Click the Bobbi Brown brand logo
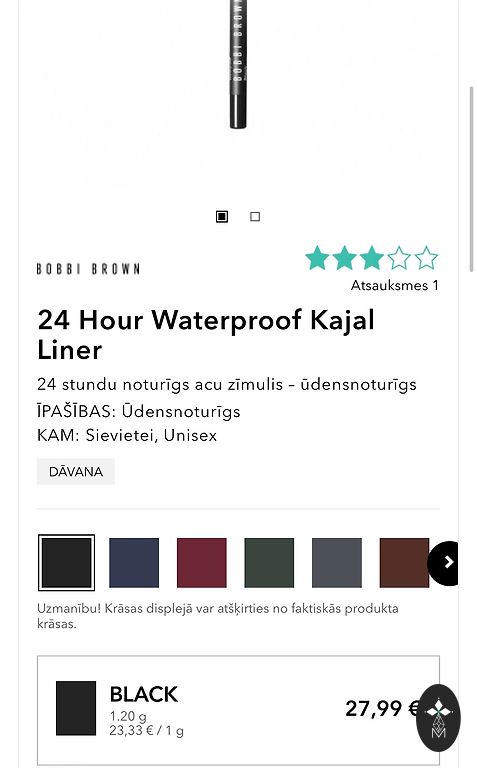Viewport: 477px width, 768px height. [89, 269]
